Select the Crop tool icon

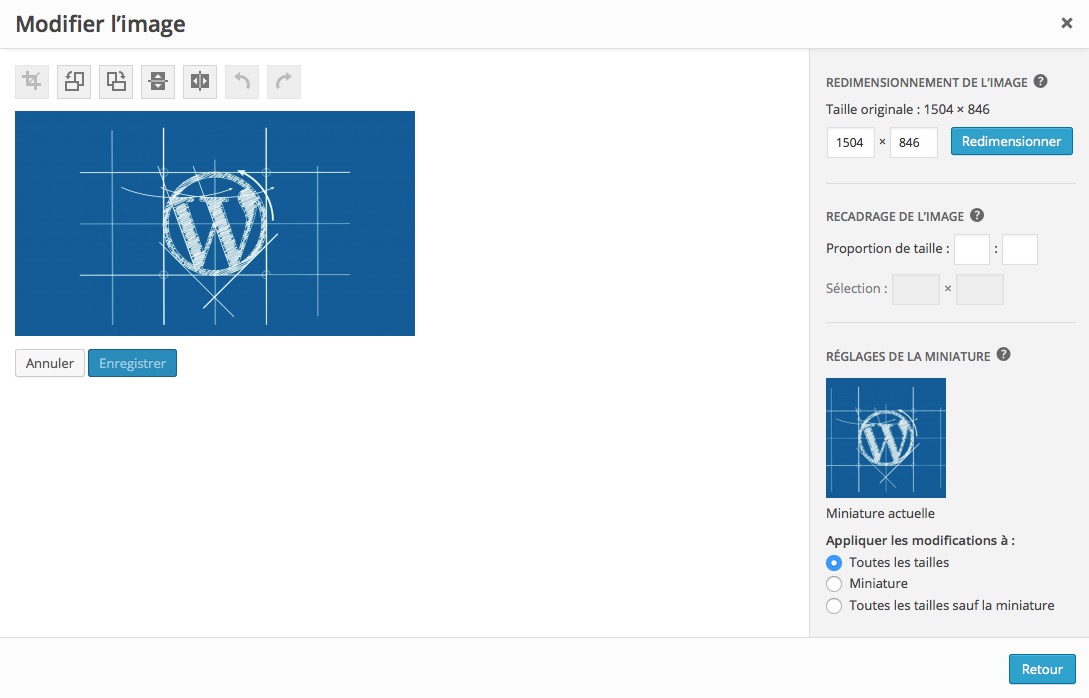[x=32, y=82]
